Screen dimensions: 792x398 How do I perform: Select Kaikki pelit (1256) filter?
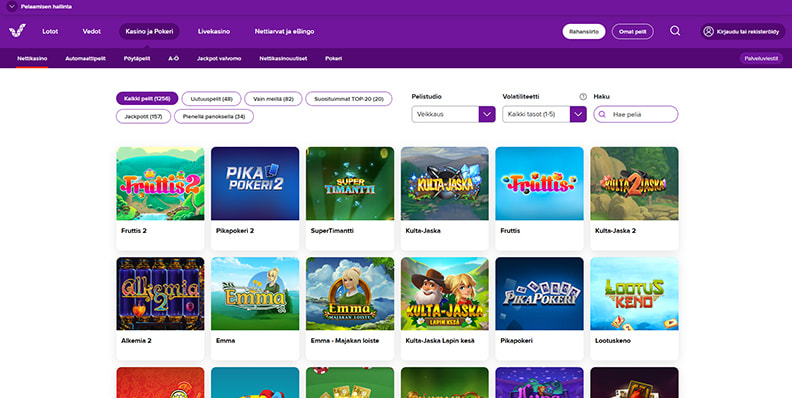click(x=147, y=98)
